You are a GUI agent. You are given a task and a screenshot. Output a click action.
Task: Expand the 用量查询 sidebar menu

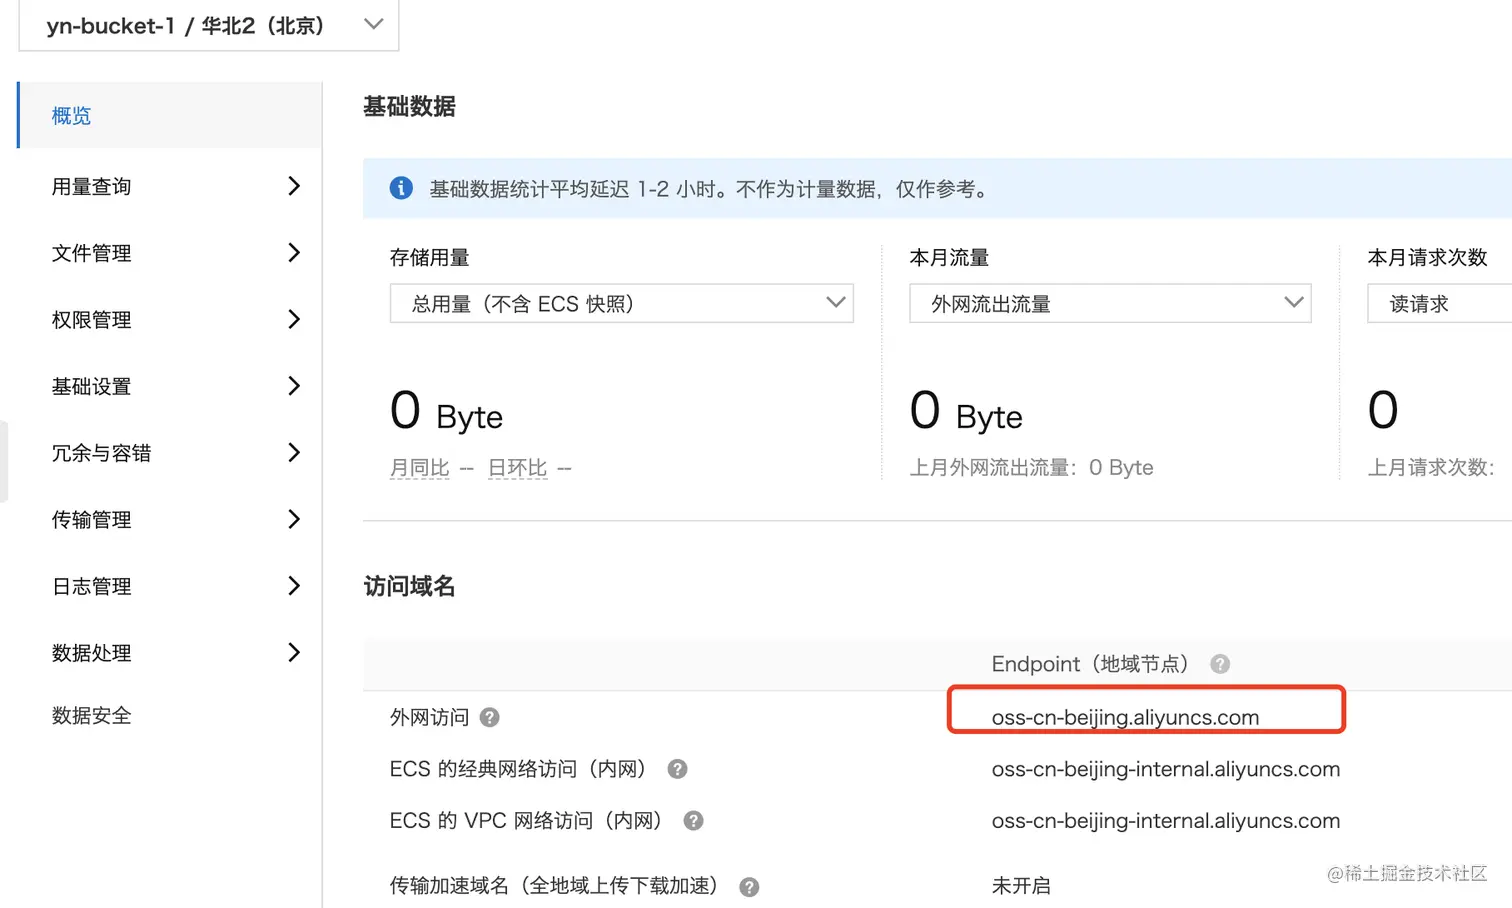170,186
